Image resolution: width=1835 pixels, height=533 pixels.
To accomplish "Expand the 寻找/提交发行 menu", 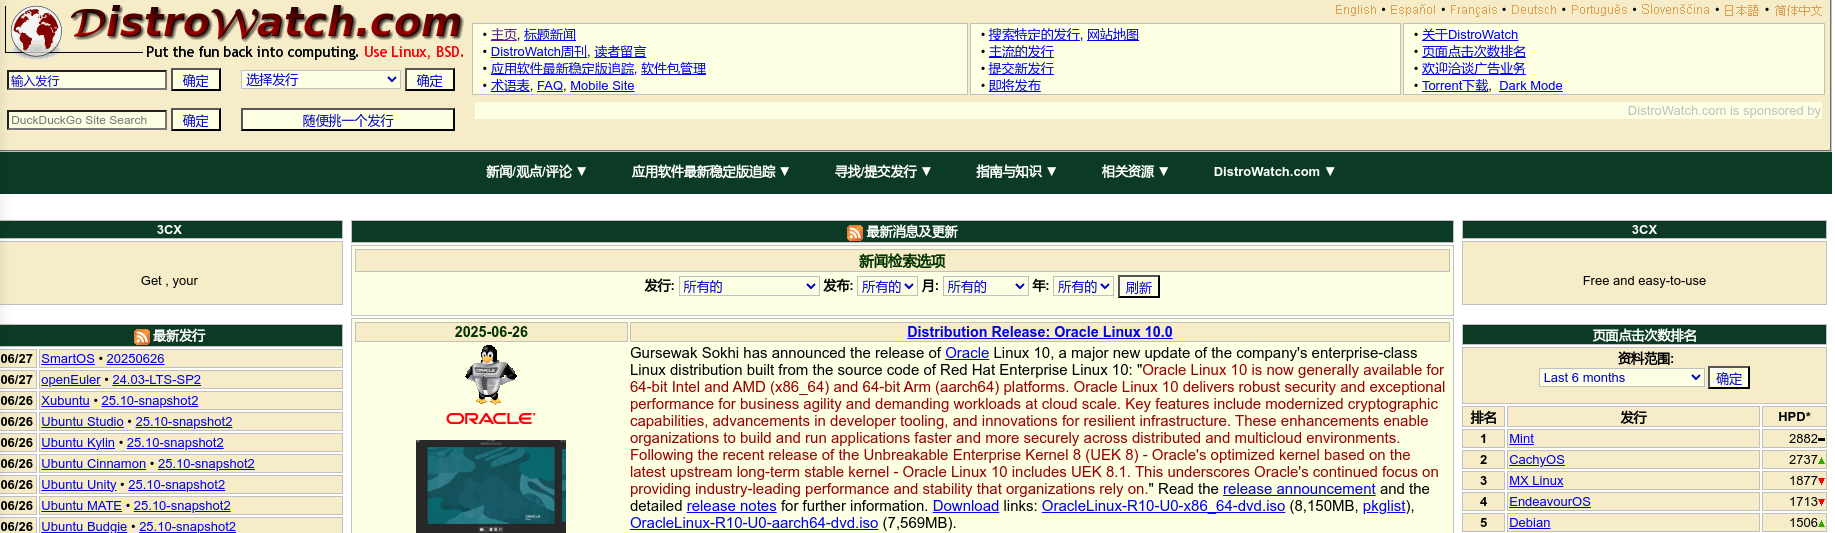I will 883,172.
